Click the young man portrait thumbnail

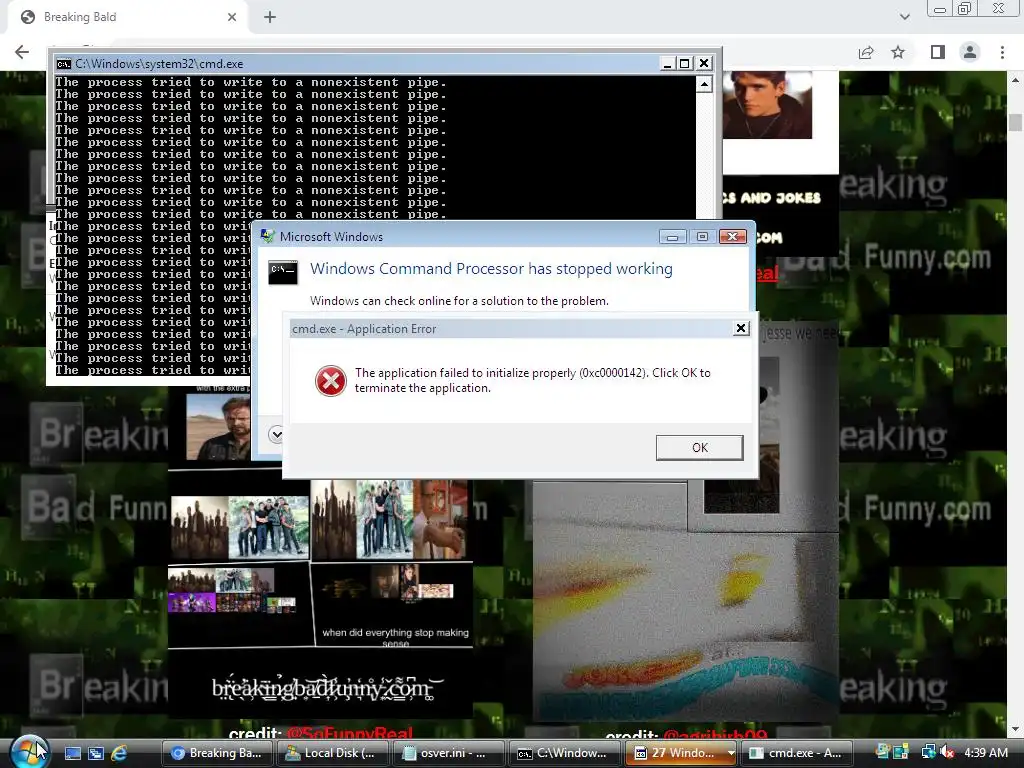pos(767,105)
